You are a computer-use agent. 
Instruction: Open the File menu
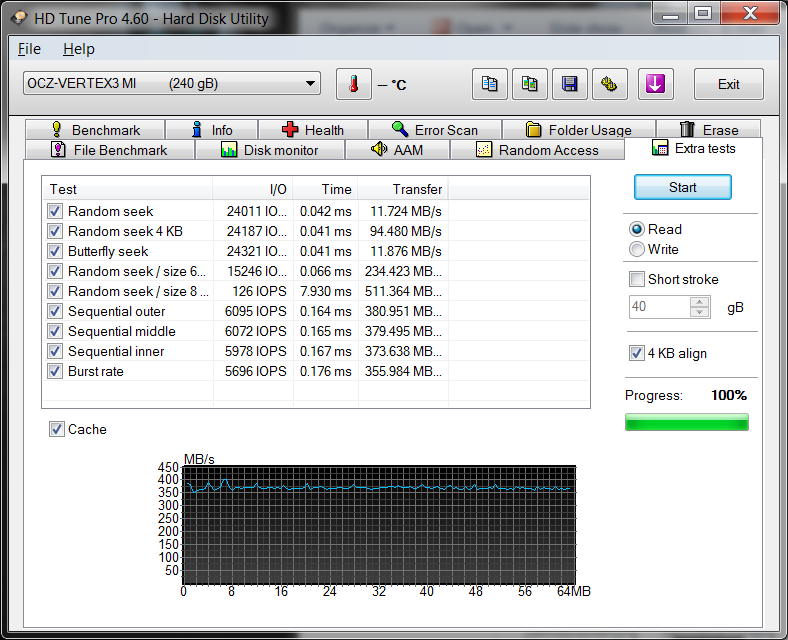[x=29, y=49]
